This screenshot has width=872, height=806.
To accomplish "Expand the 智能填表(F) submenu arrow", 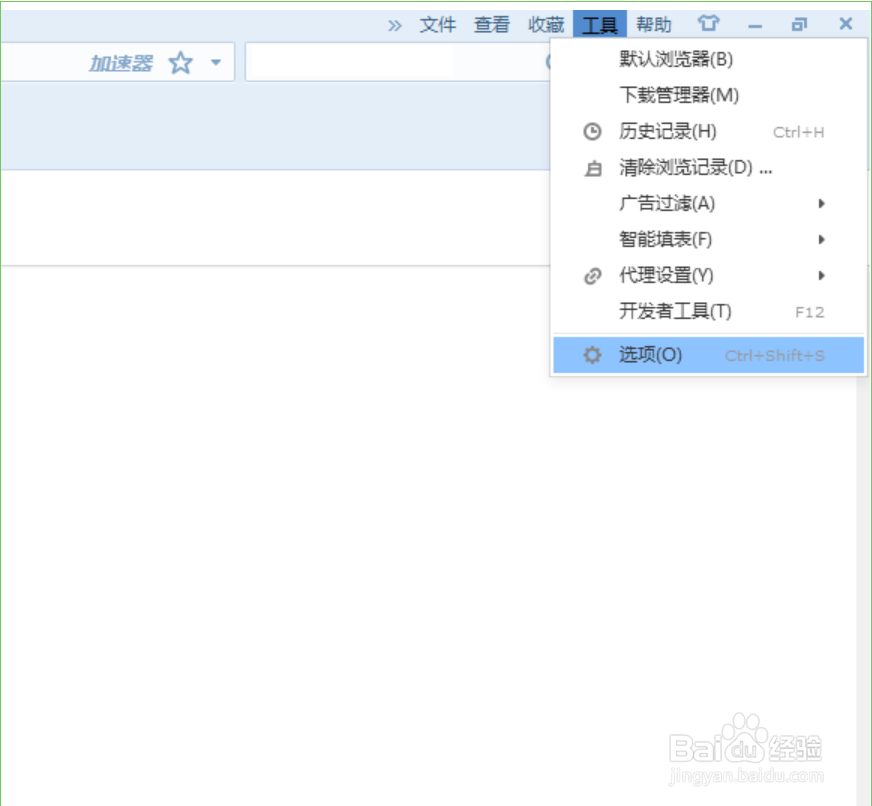I will tap(822, 239).
